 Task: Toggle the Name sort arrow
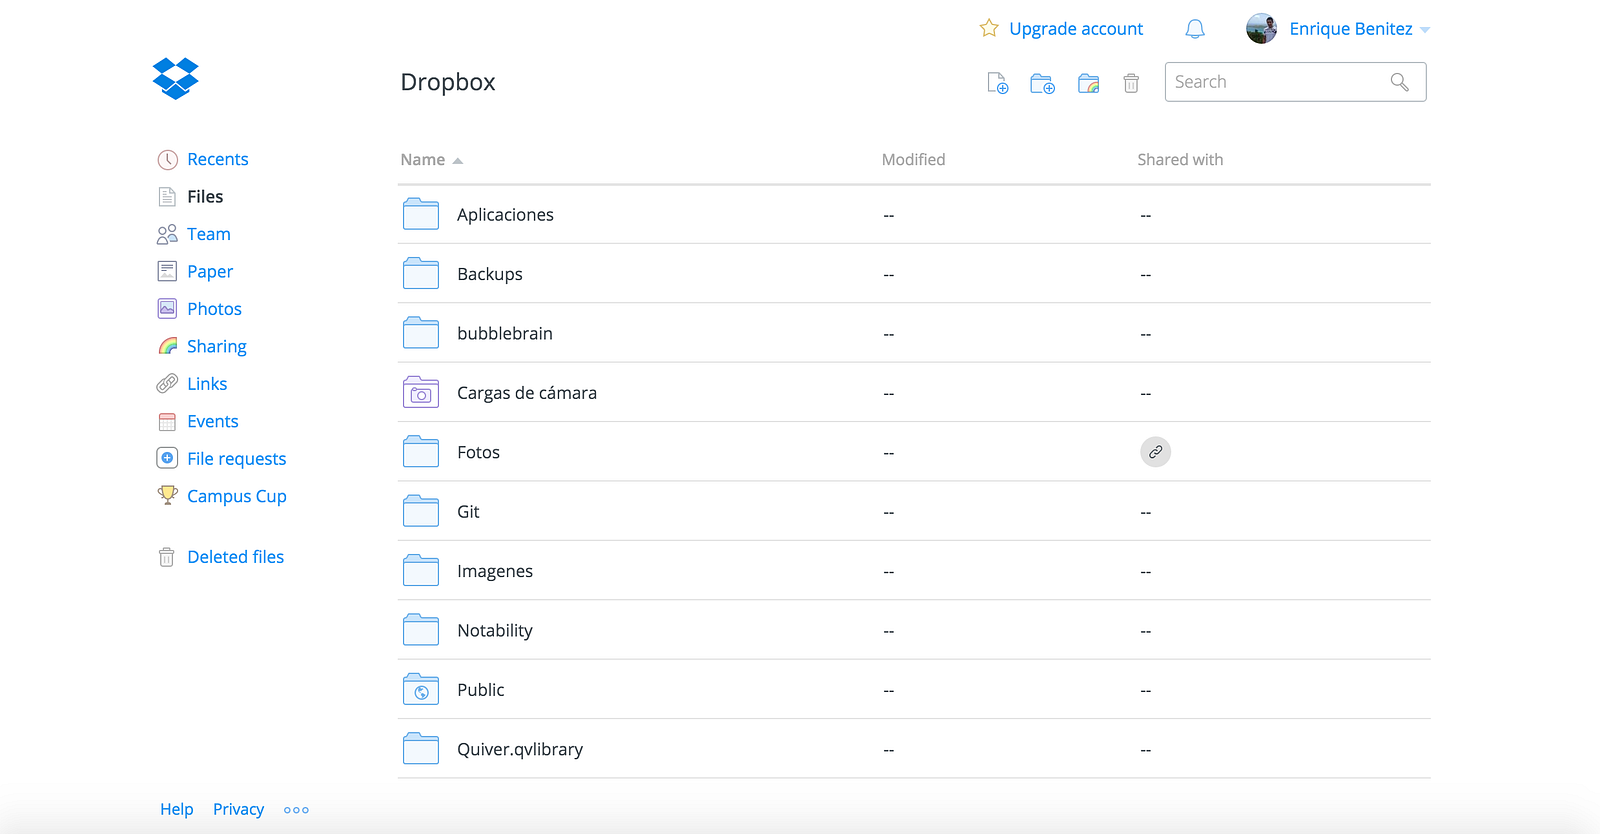pyautogui.click(x=458, y=161)
